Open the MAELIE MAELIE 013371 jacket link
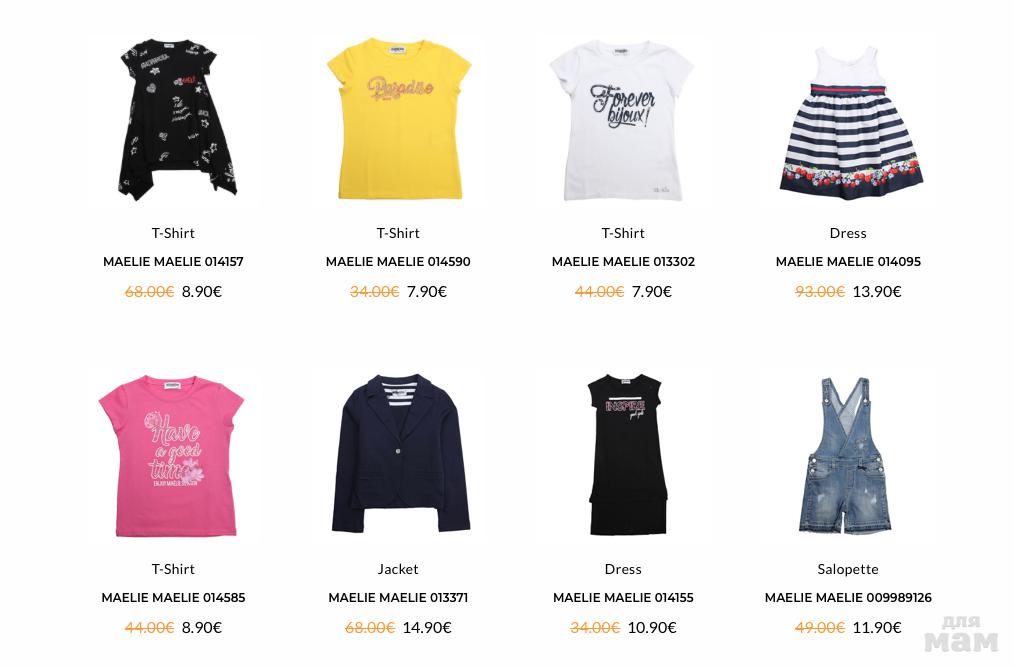The image size is (1014, 667). [398, 598]
